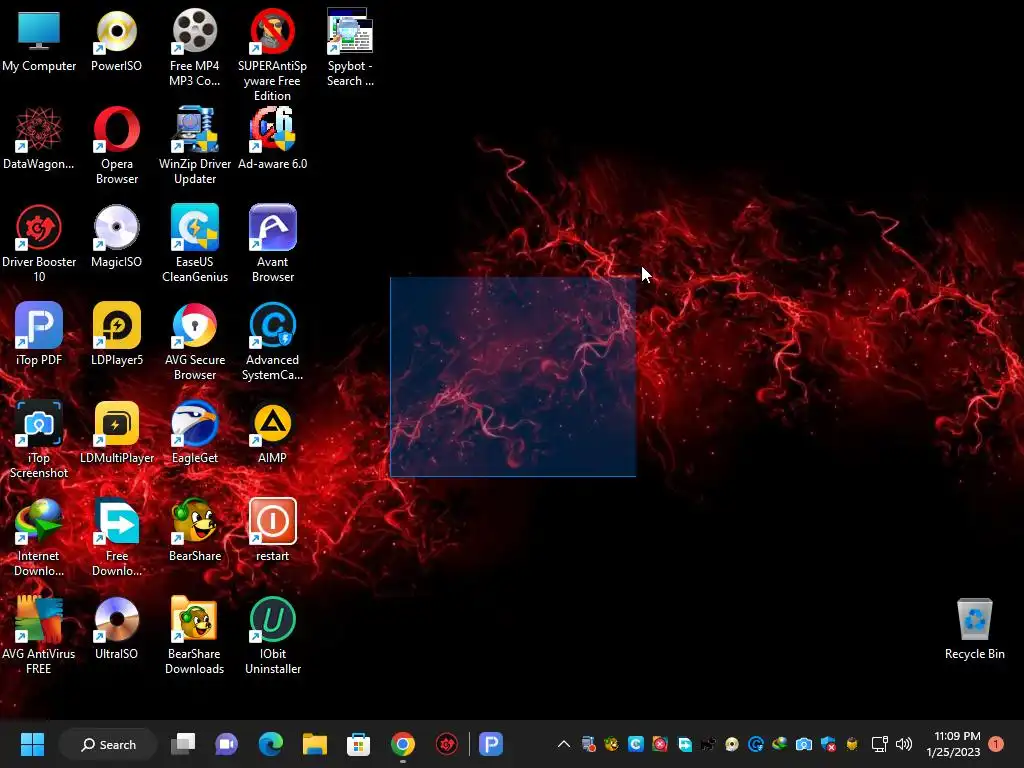This screenshot has width=1024, height=768.
Task: Click Internet Download Manager tray icon
Action: (780, 744)
